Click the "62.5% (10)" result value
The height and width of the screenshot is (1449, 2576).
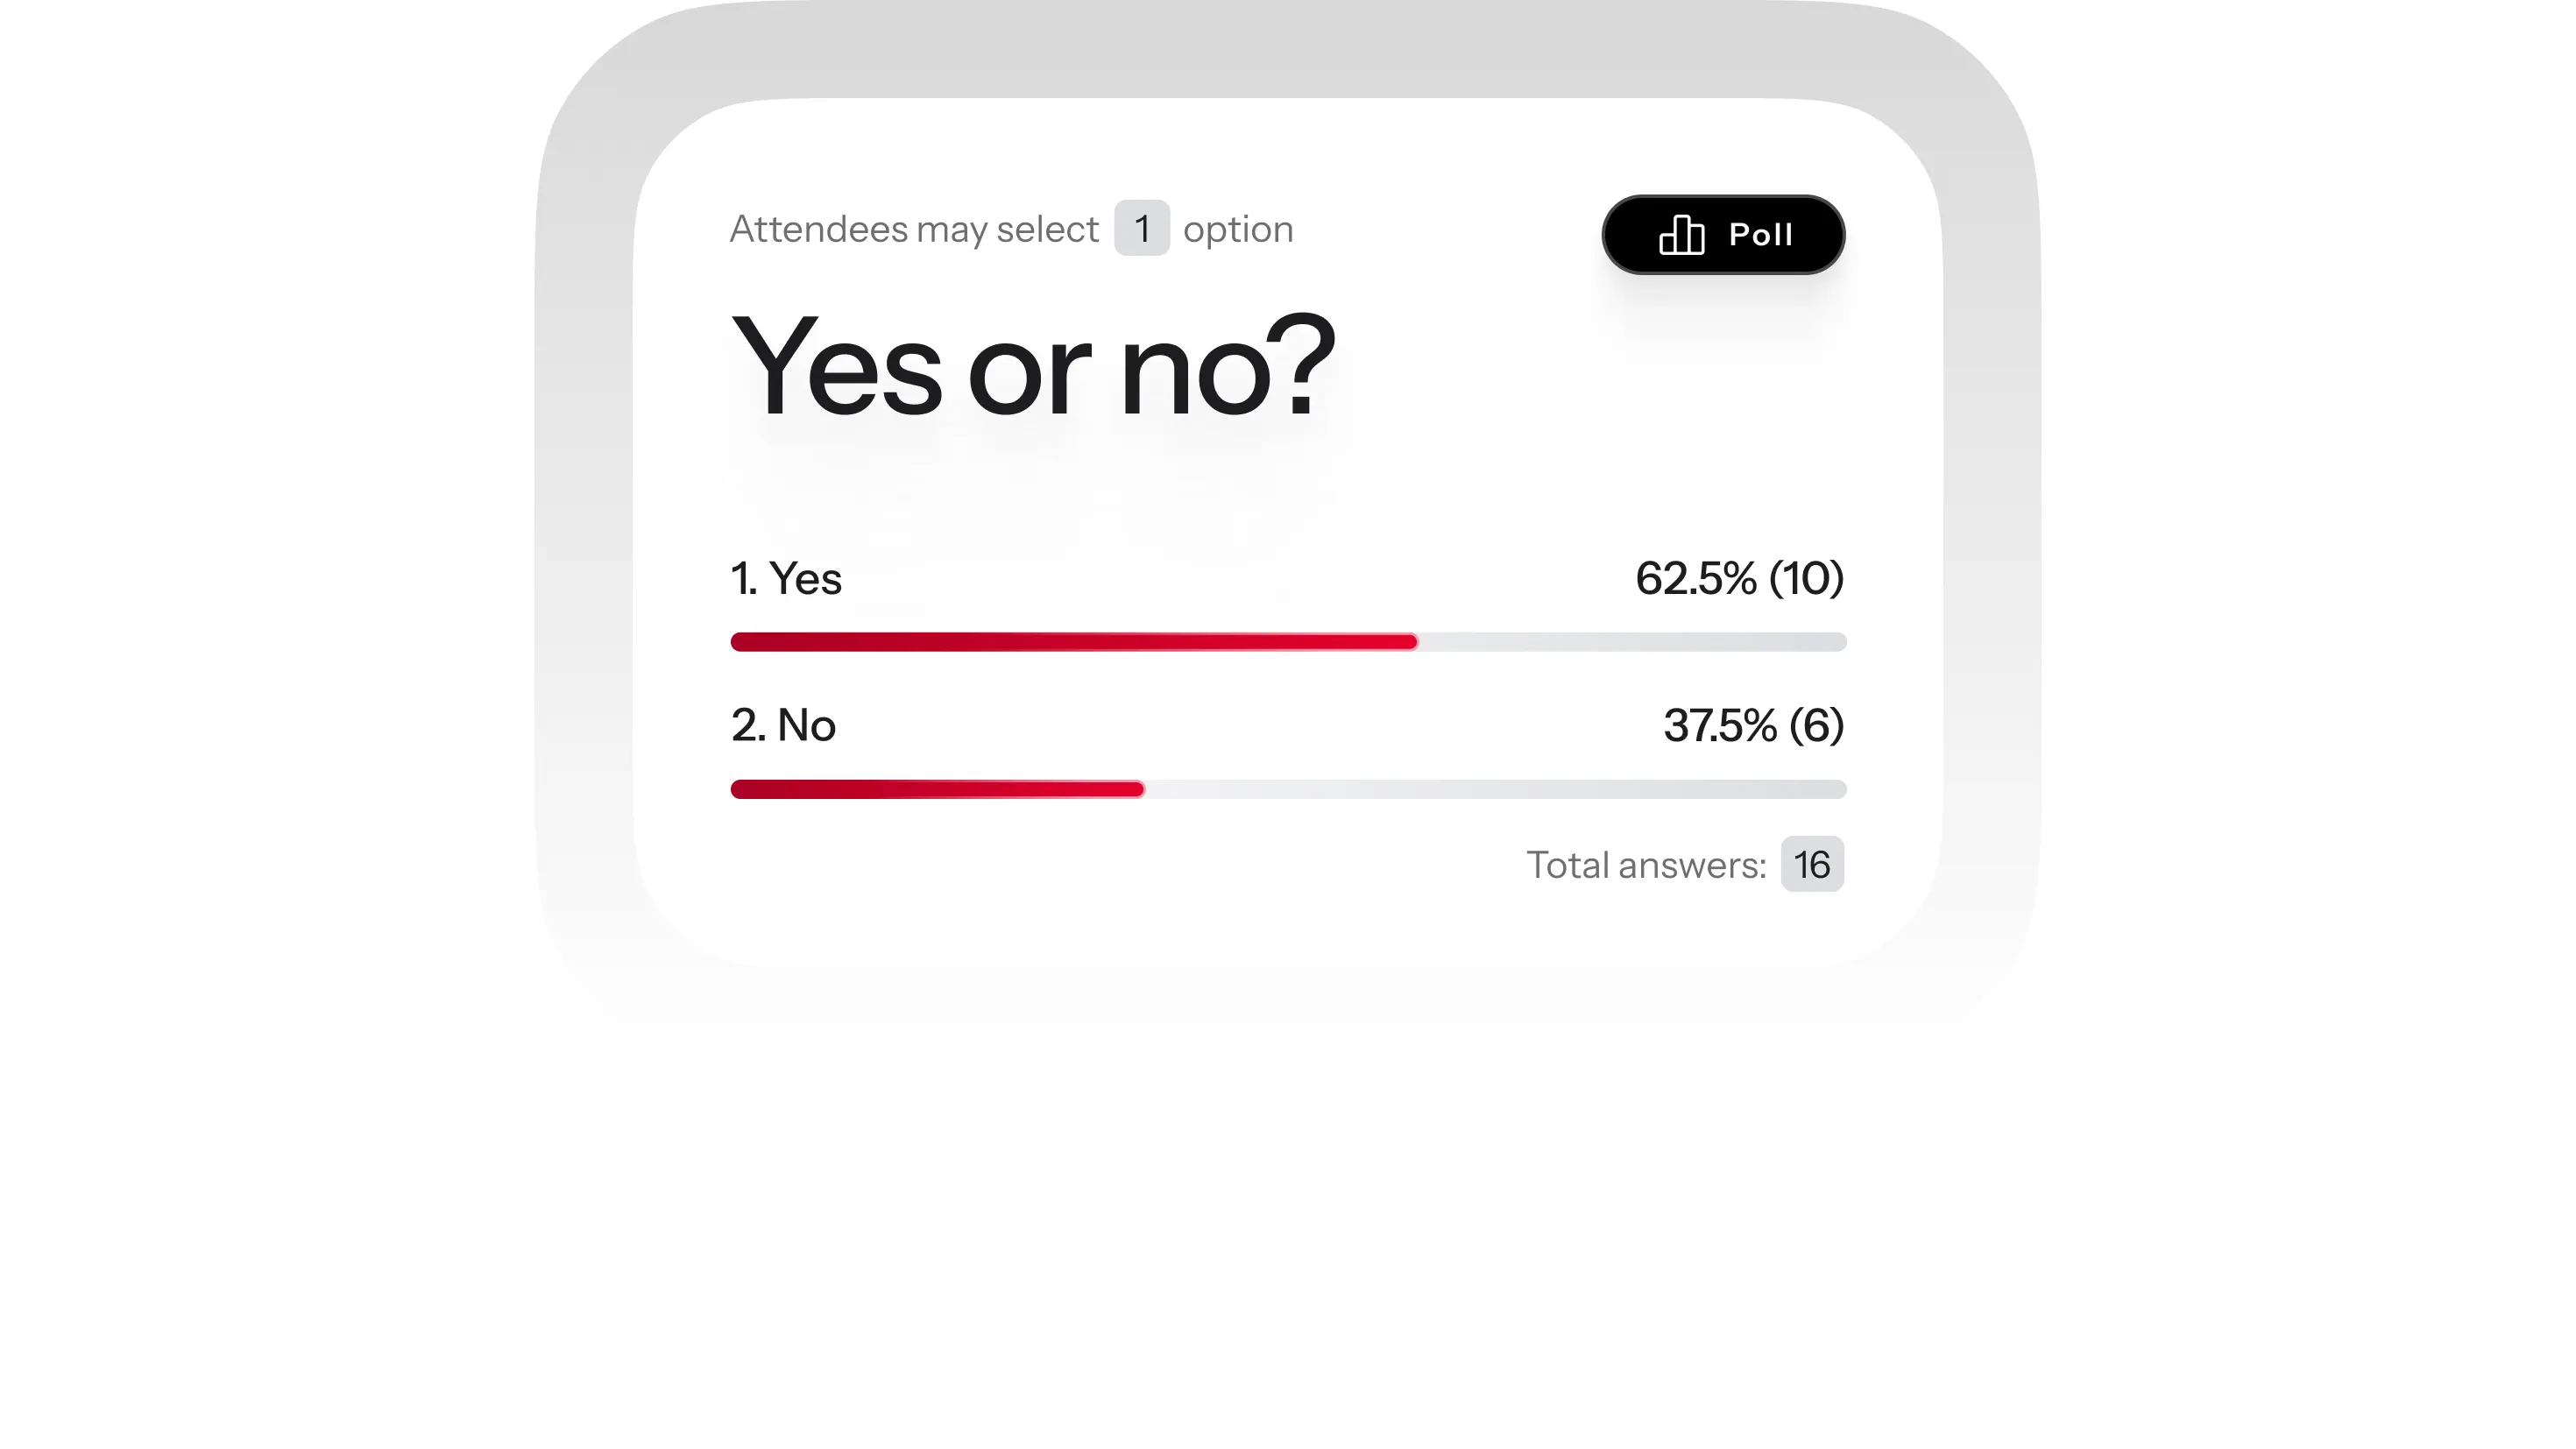(1739, 578)
